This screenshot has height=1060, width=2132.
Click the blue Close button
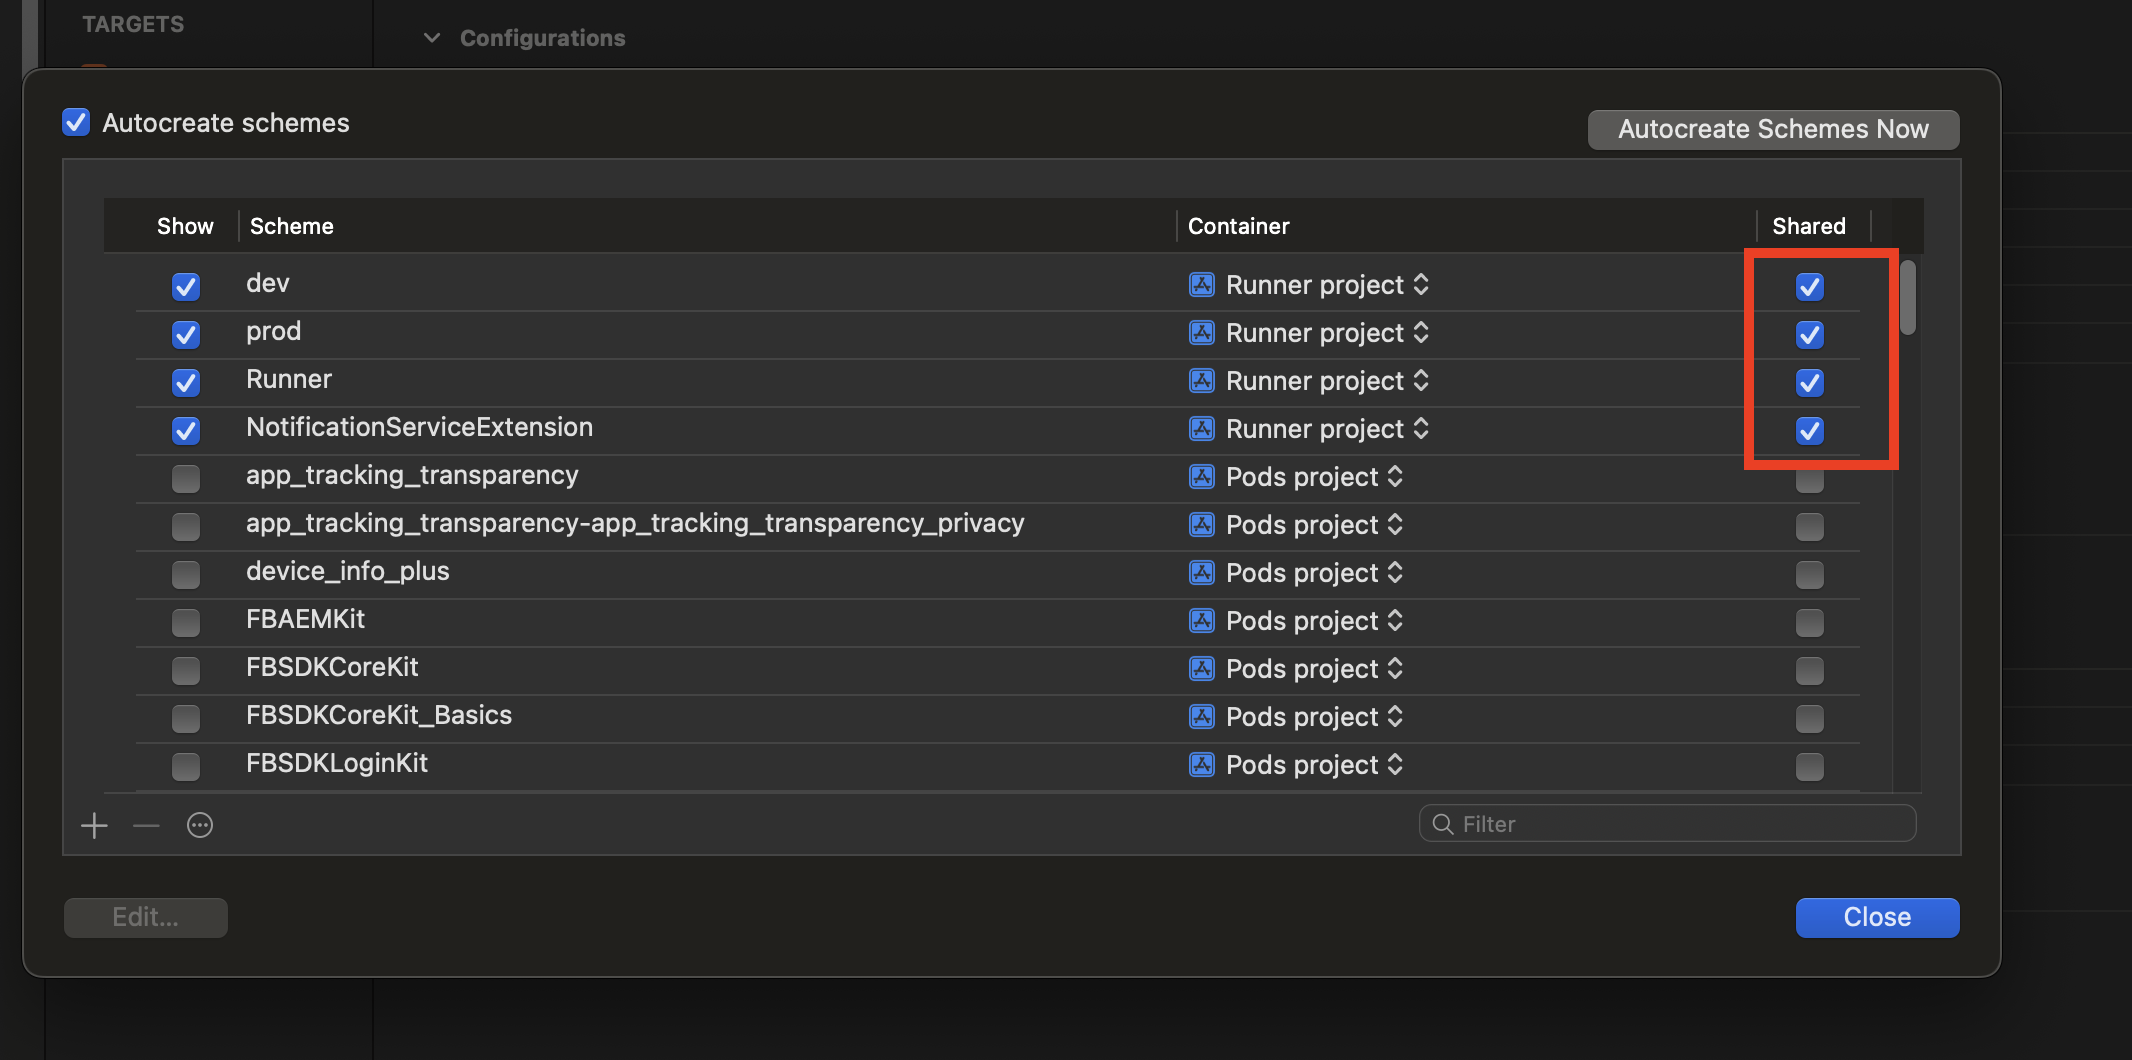coord(1877,917)
